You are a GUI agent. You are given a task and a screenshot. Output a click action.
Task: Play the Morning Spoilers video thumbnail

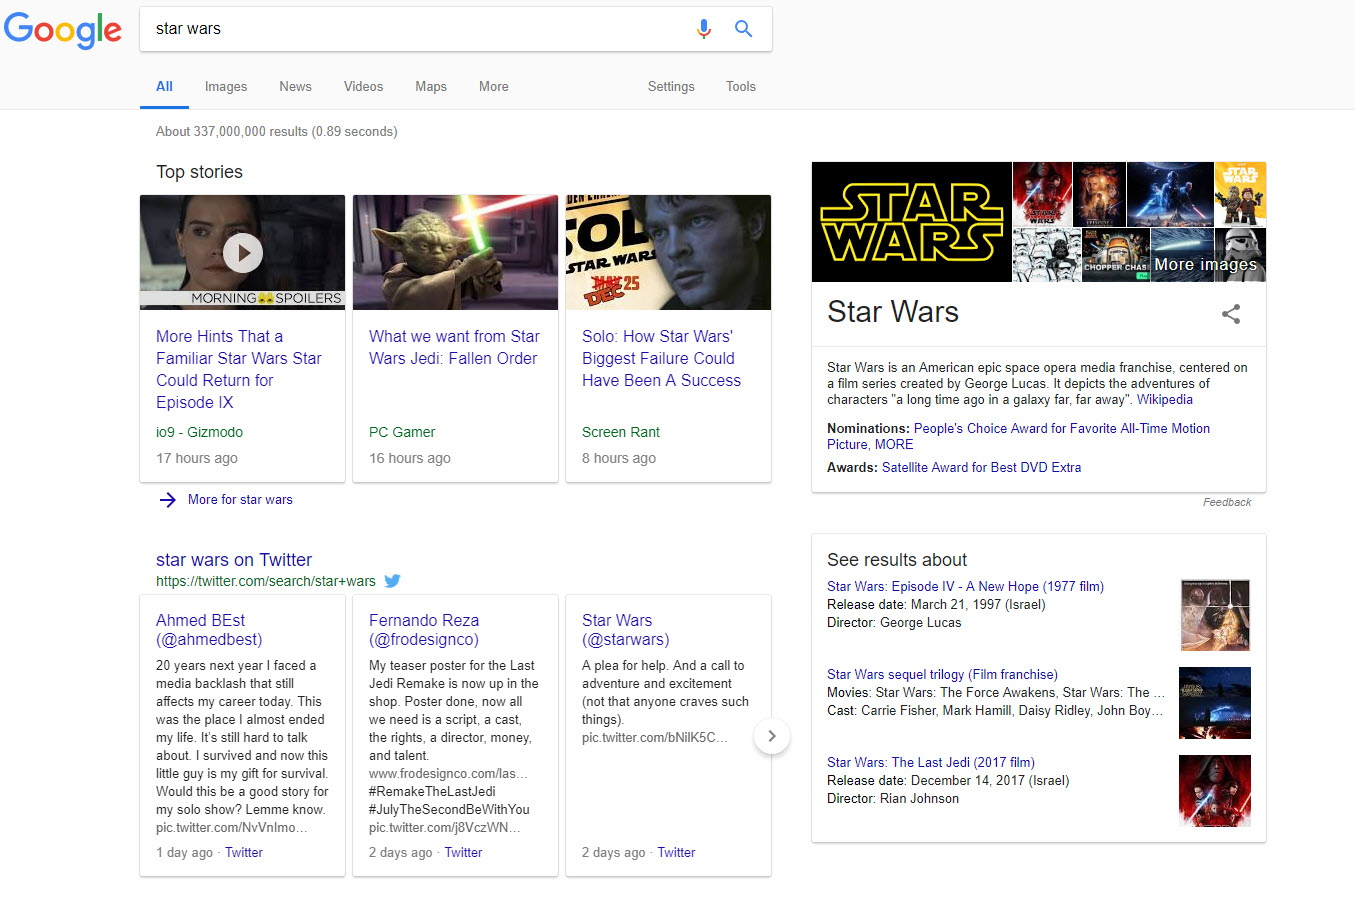pos(243,253)
